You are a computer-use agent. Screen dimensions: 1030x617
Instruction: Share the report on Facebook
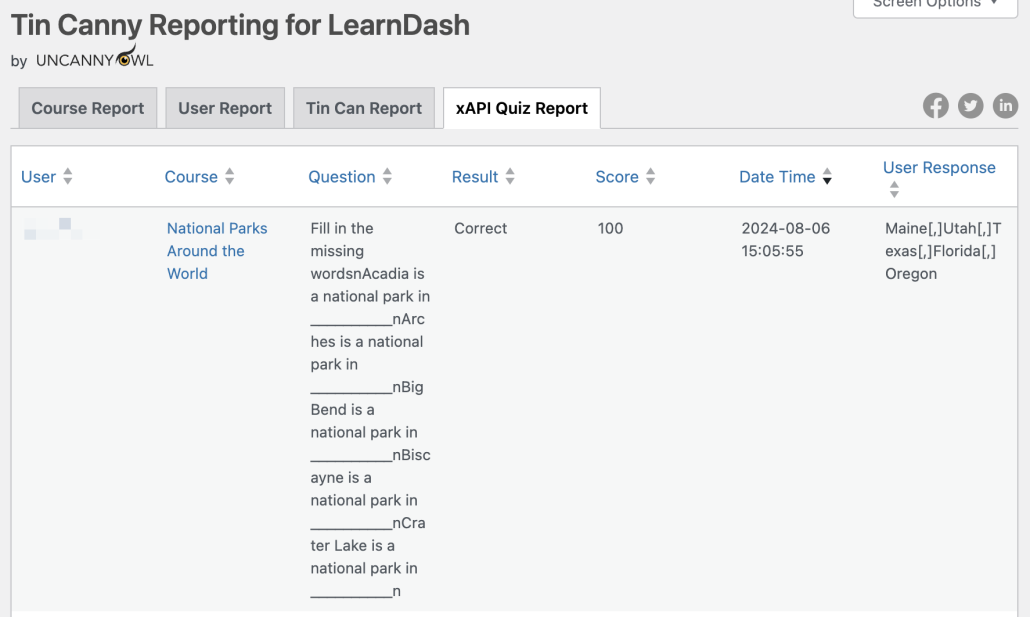935,104
